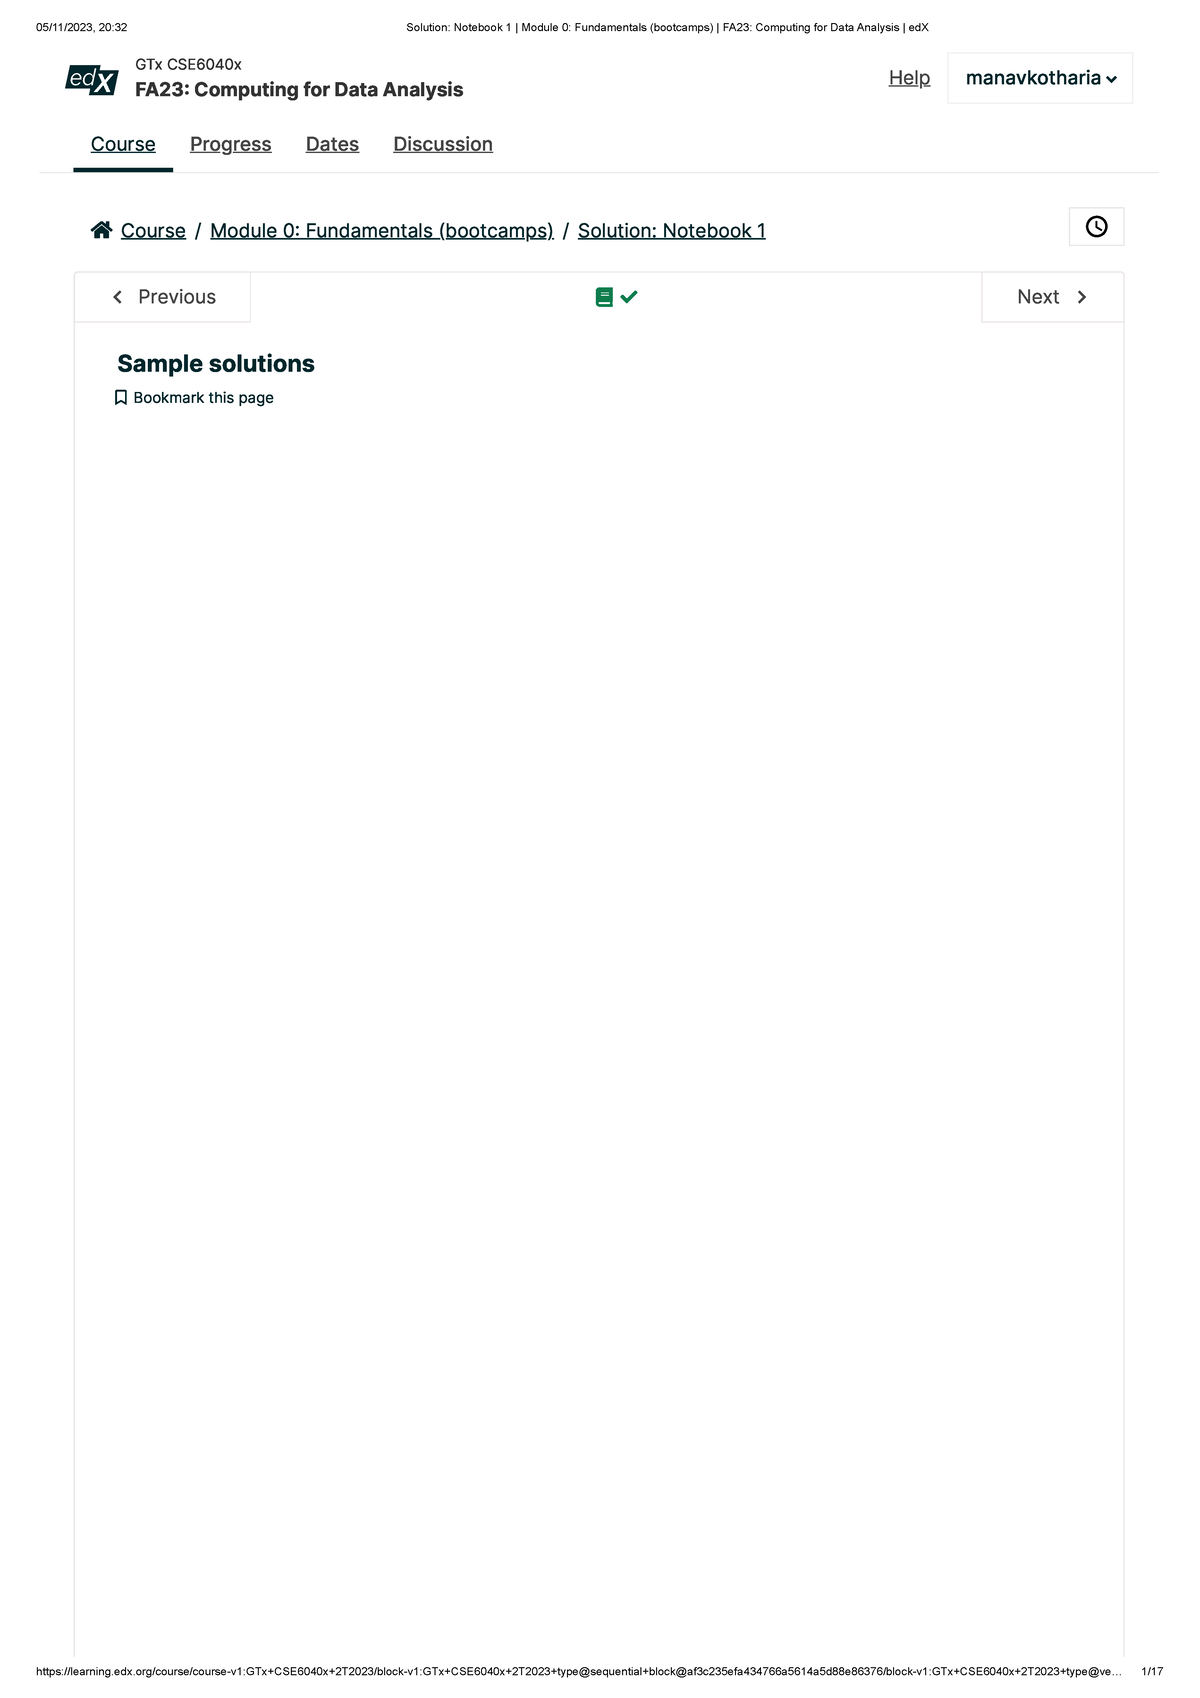Switch to the Dates tab
1200x1698 pixels.
pos(332,144)
